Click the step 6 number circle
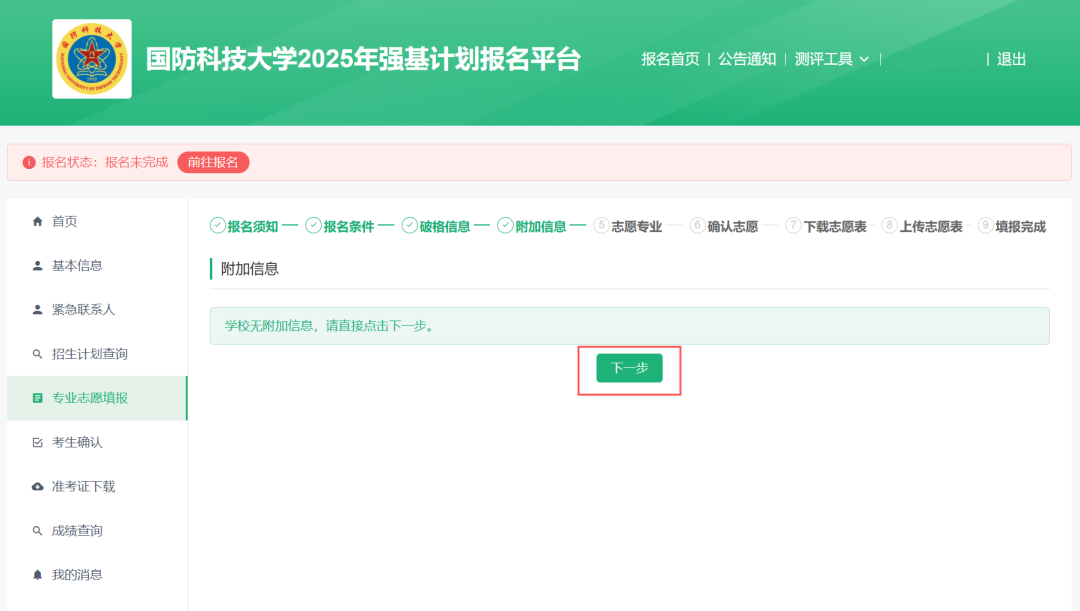The width and height of the screenshot is (1080, 611). coord(697,225)
